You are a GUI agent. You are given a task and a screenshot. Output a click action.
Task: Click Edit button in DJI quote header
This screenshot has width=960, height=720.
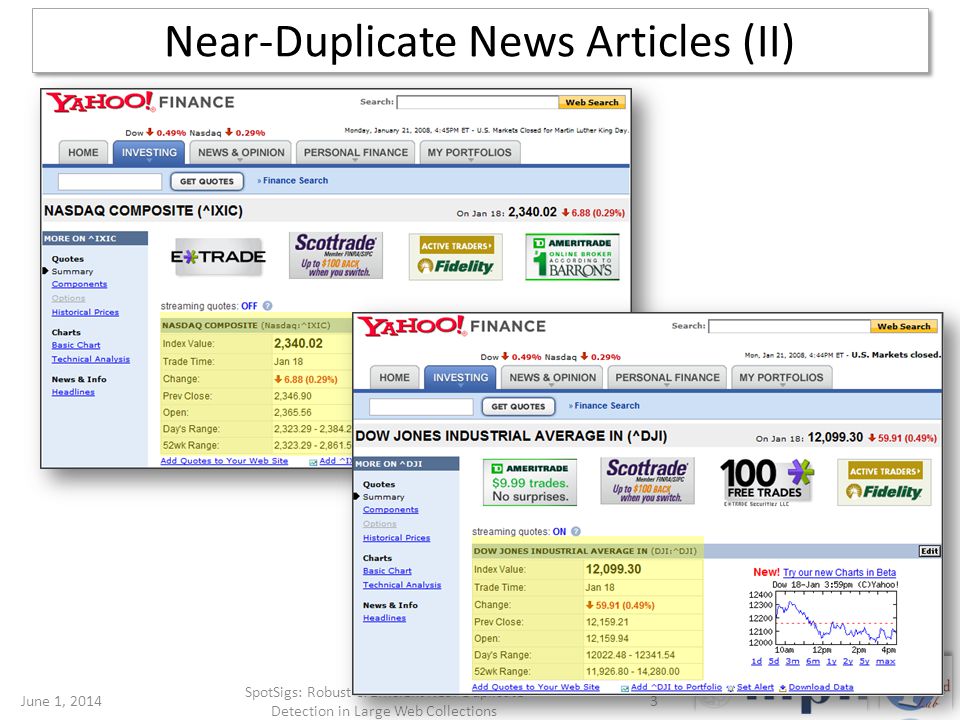[929, 551]
